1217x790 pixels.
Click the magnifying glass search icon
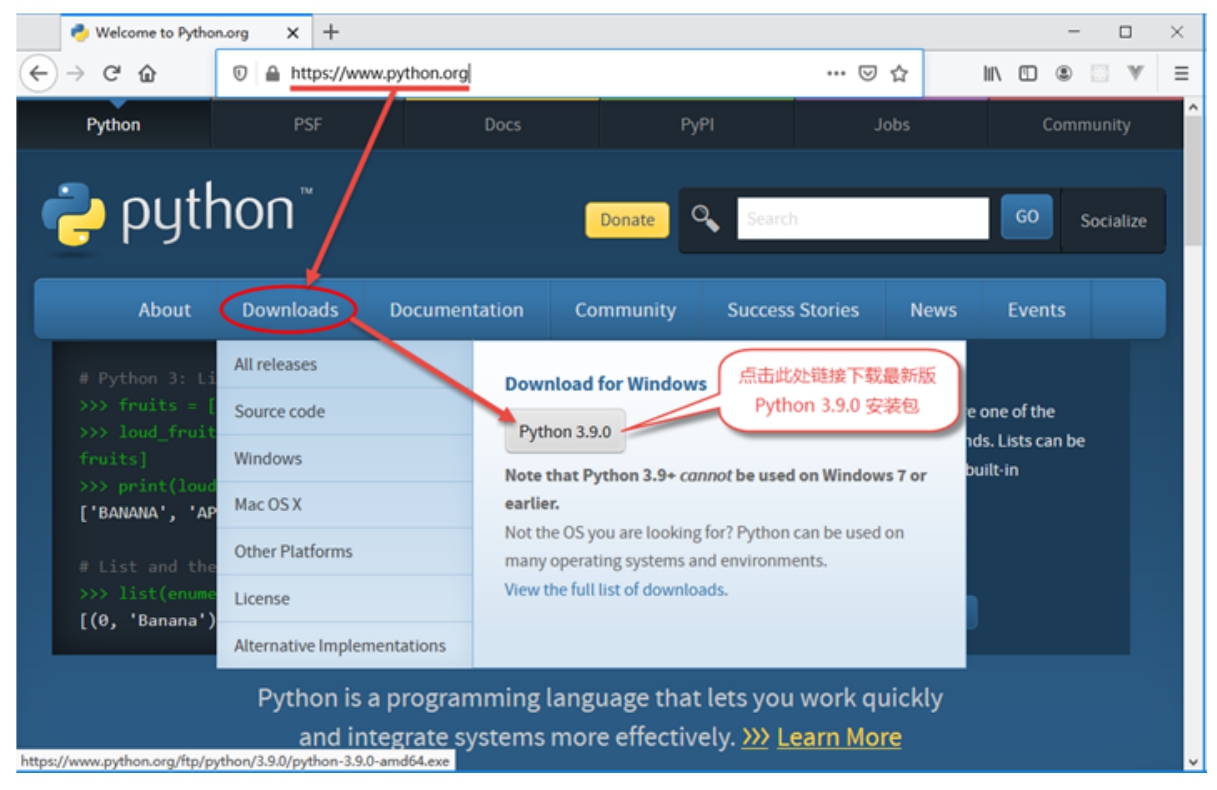pos(705,218)
